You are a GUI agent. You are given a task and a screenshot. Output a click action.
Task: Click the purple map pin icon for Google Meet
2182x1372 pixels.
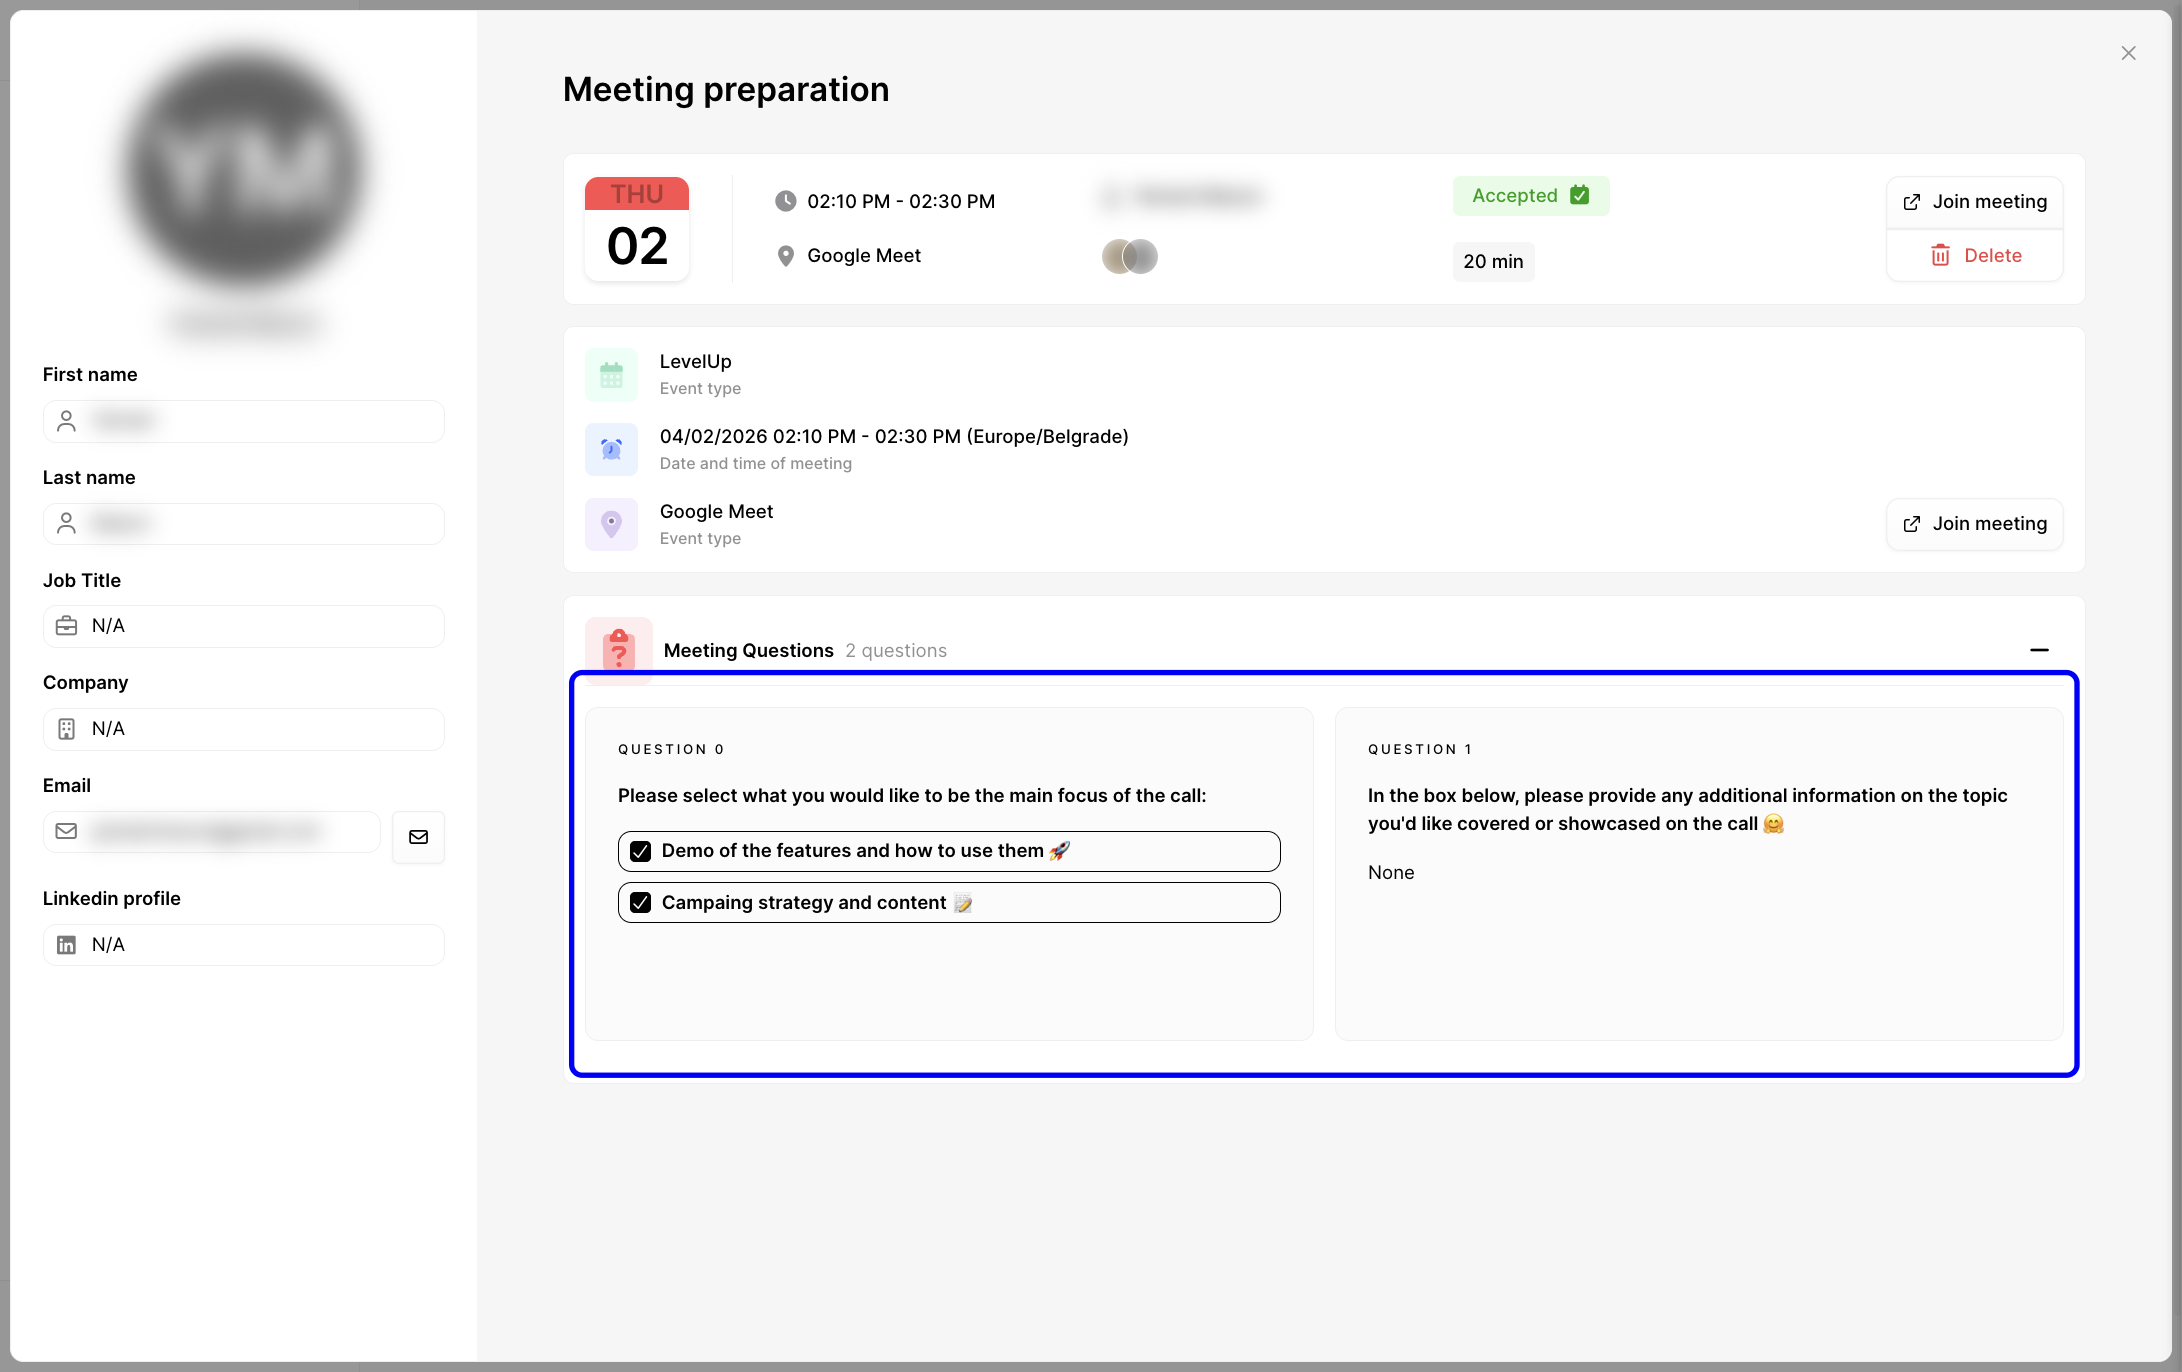(611, 523)
